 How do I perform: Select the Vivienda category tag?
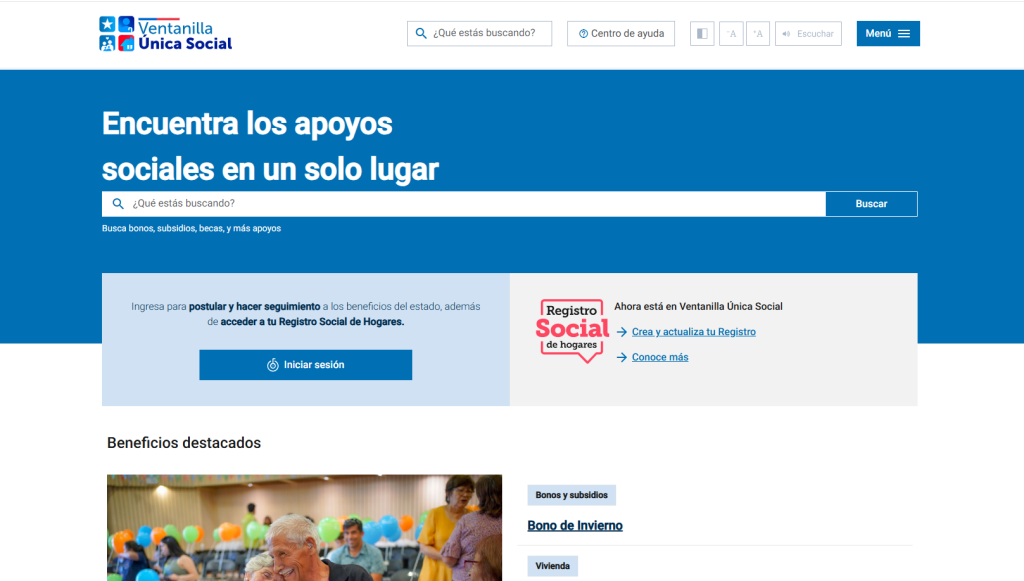point(552,566)
